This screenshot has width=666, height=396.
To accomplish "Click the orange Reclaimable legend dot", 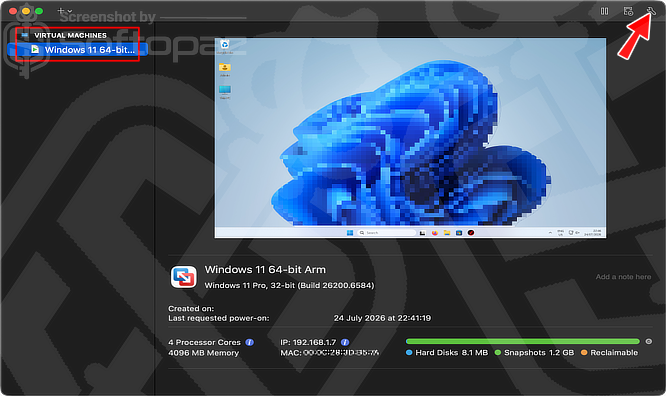I will point(584,352).
